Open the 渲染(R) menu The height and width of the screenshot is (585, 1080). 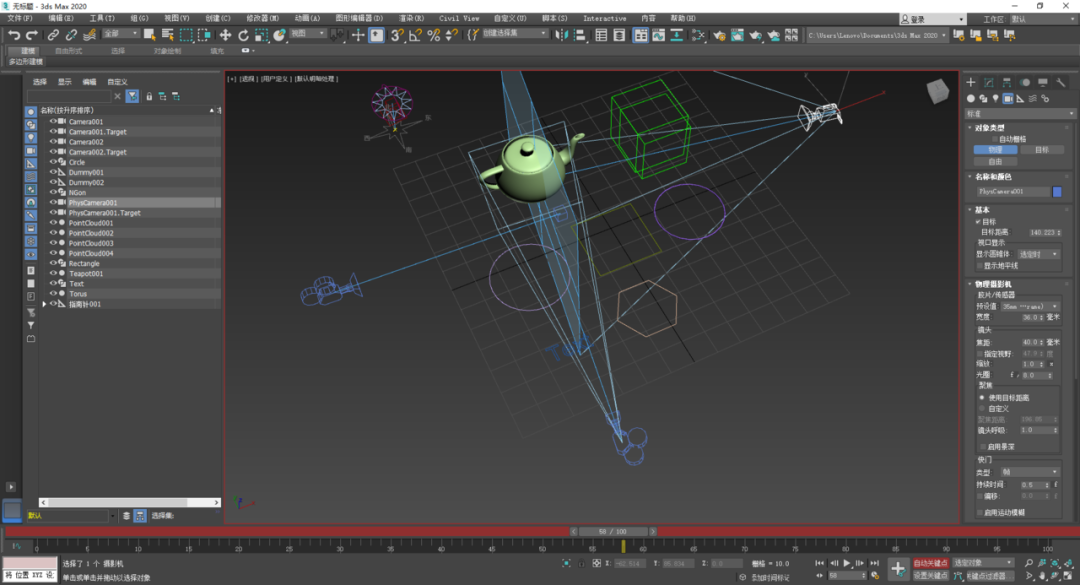[x=411, y=18]
